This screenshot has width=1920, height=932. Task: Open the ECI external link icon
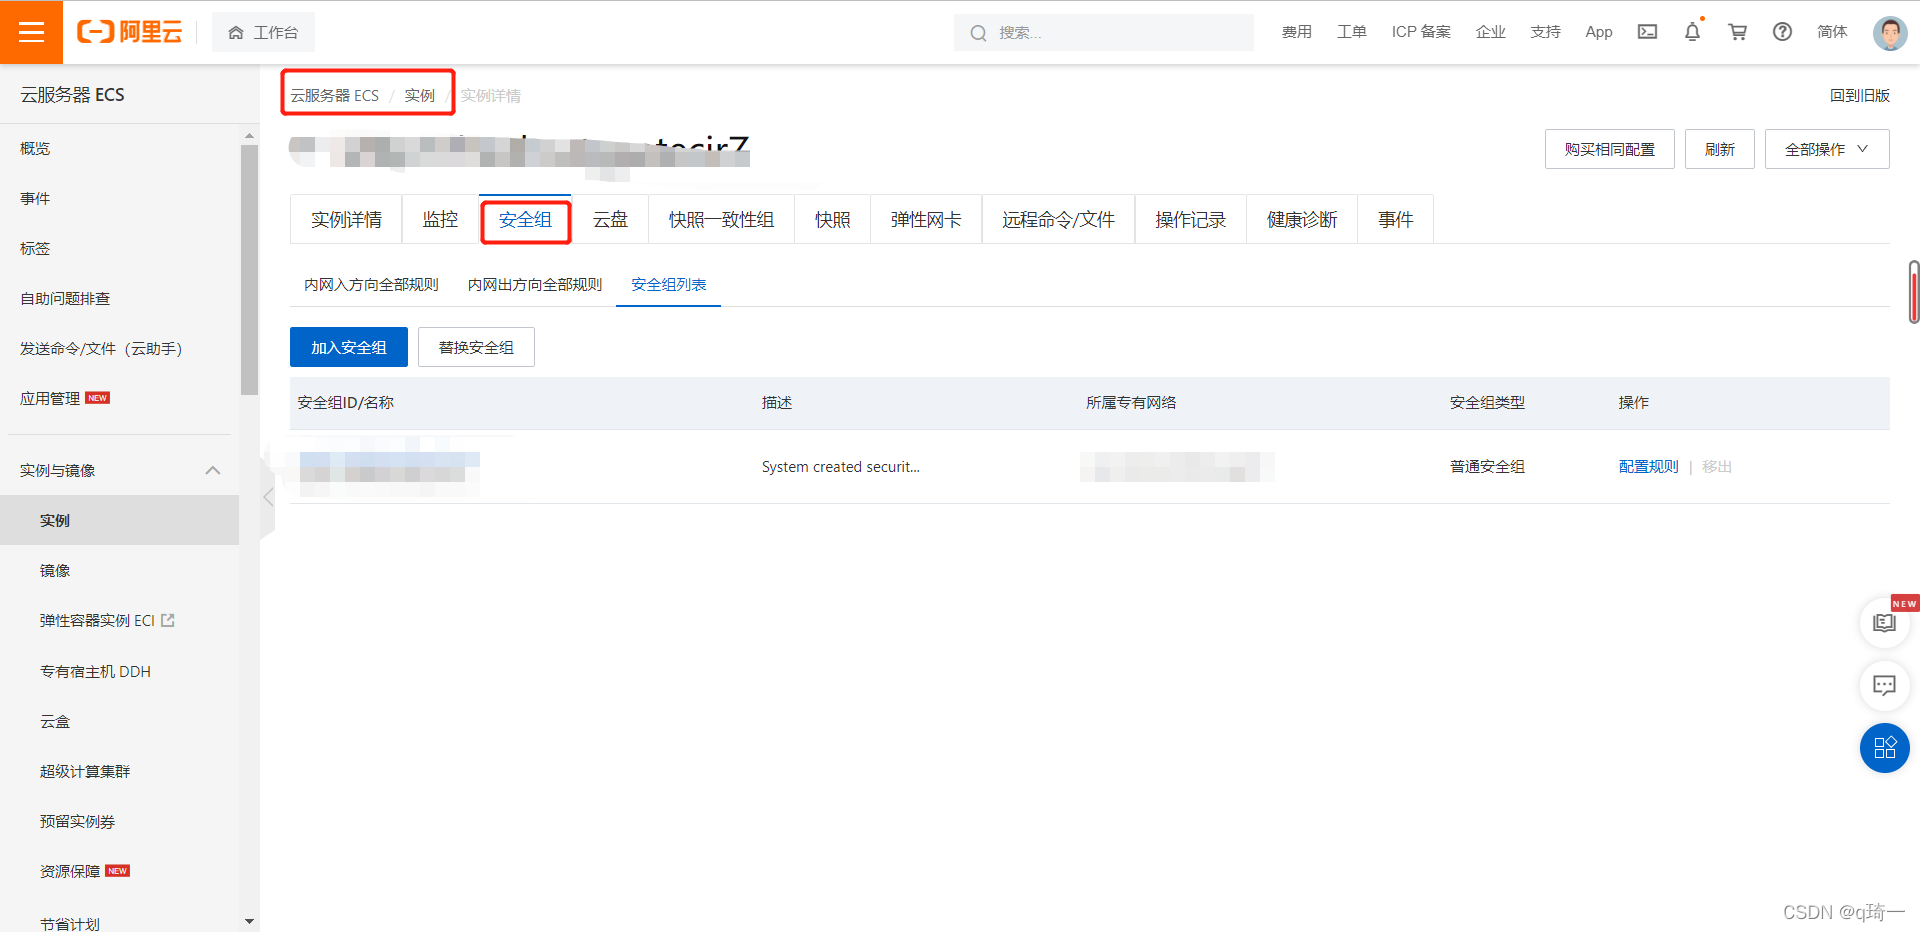[x=168, y=620]
